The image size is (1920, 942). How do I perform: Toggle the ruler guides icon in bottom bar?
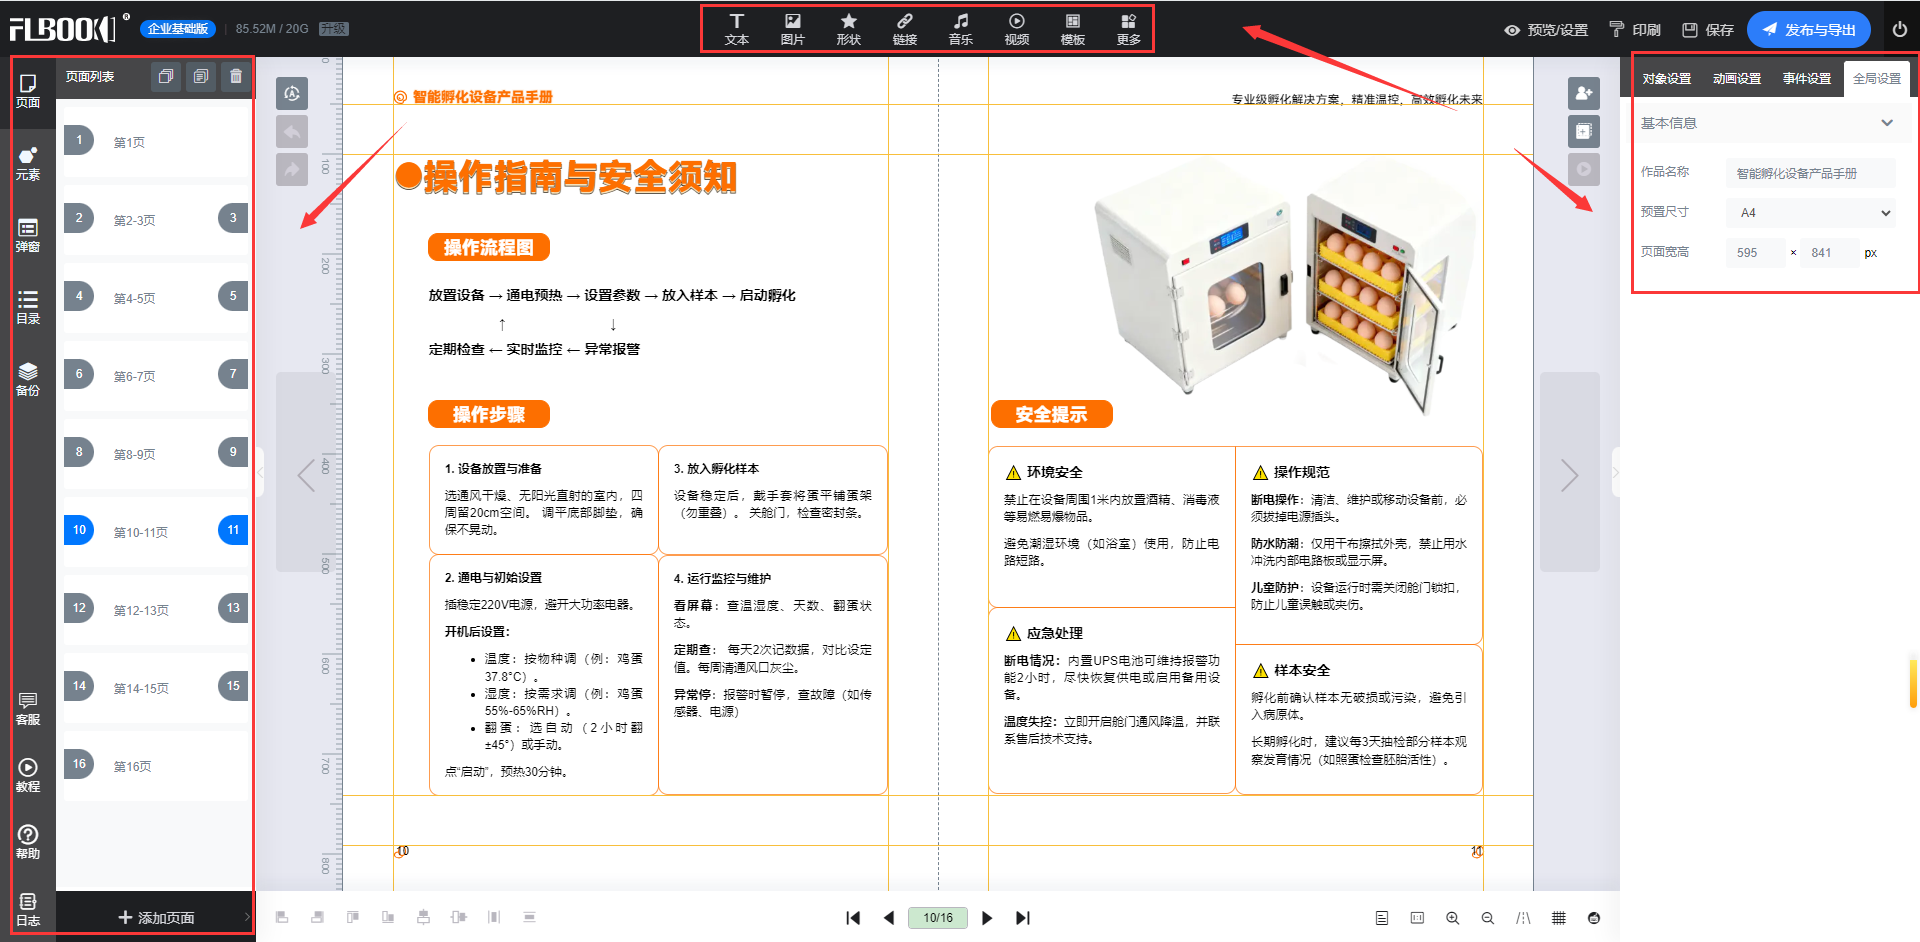(1523, 918)
